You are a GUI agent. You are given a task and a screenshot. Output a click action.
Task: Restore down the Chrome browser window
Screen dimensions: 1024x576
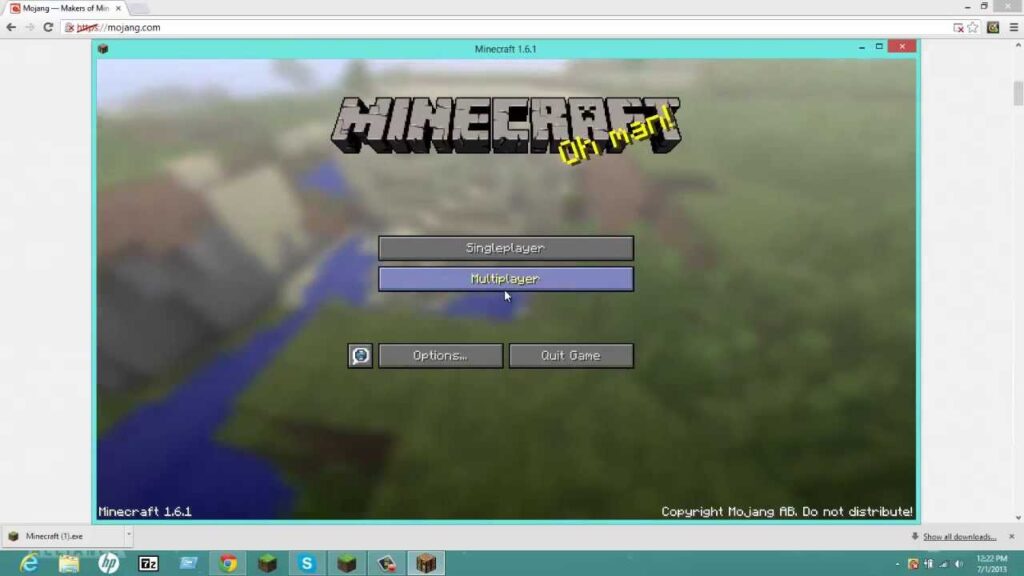click(x=984, y=6)
